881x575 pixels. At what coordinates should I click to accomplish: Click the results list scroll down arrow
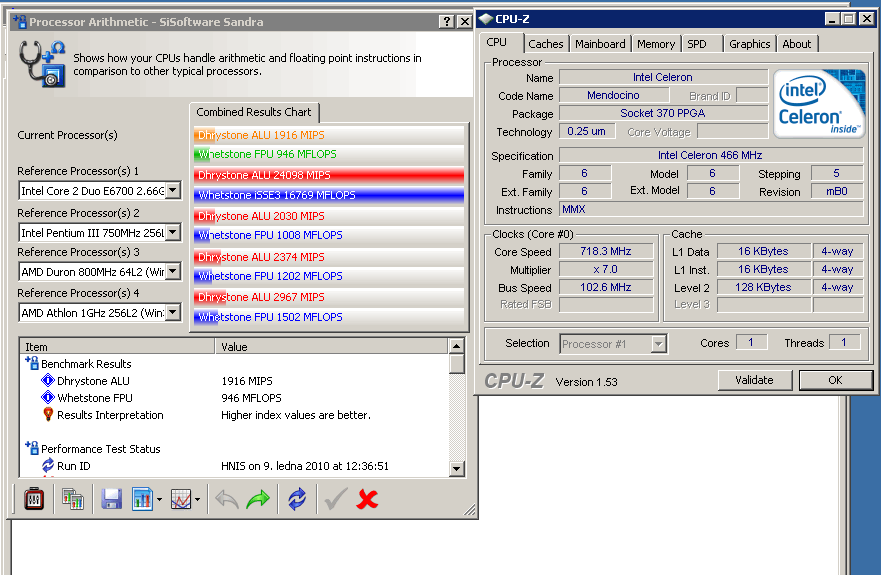point(457,468)
